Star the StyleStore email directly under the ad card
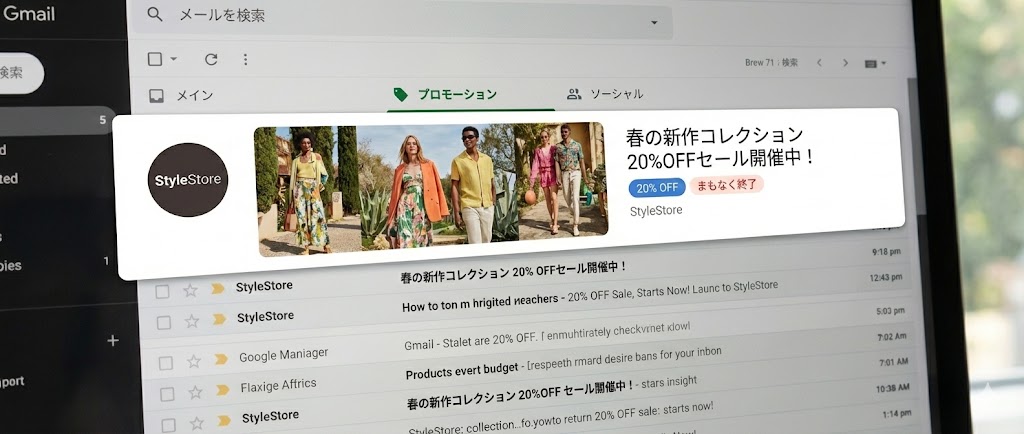The height and width of the screenshot is (434, 1024). click(190, 290)
